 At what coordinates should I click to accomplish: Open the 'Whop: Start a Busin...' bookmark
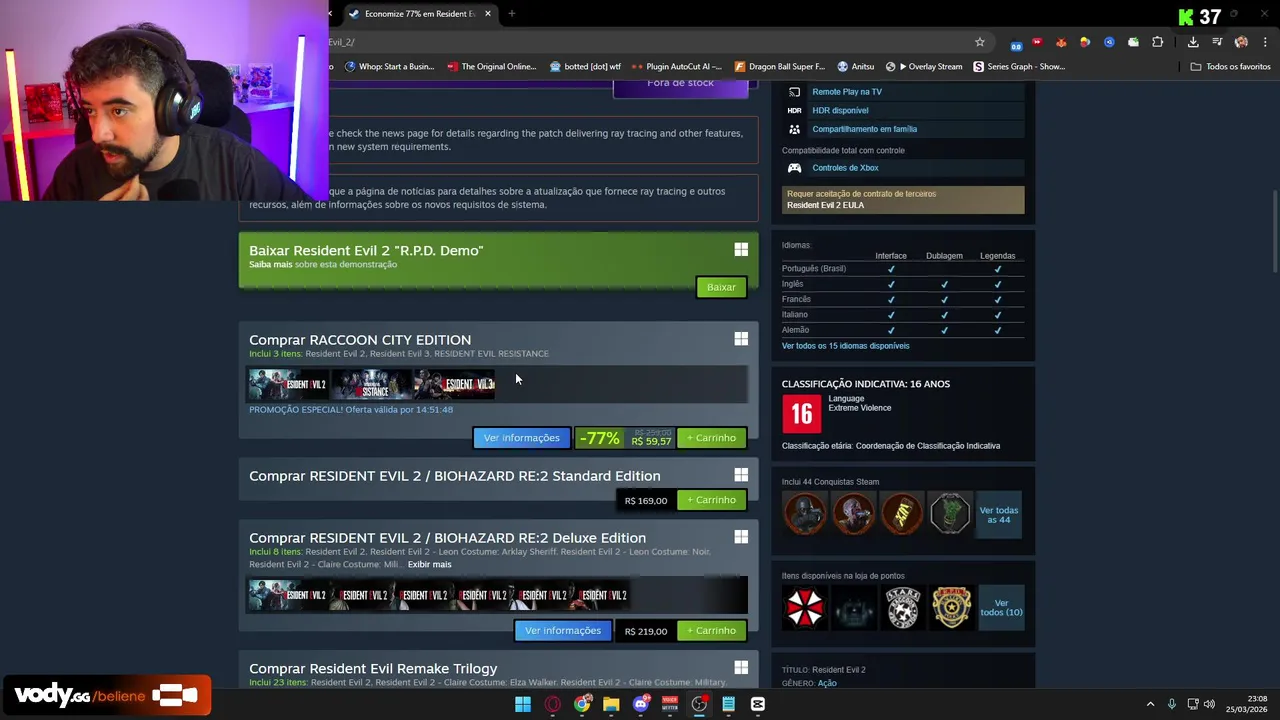[x=390, y=67]
